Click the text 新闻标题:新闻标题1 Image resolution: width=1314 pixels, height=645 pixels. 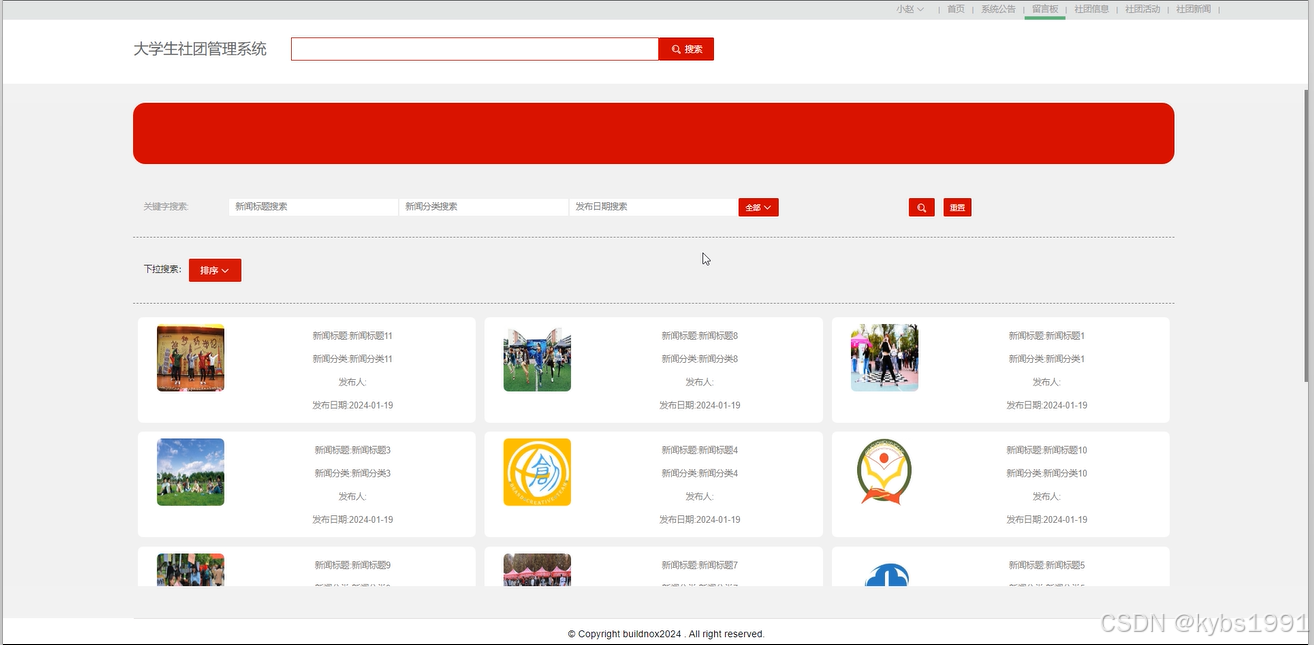(1046, 336)
